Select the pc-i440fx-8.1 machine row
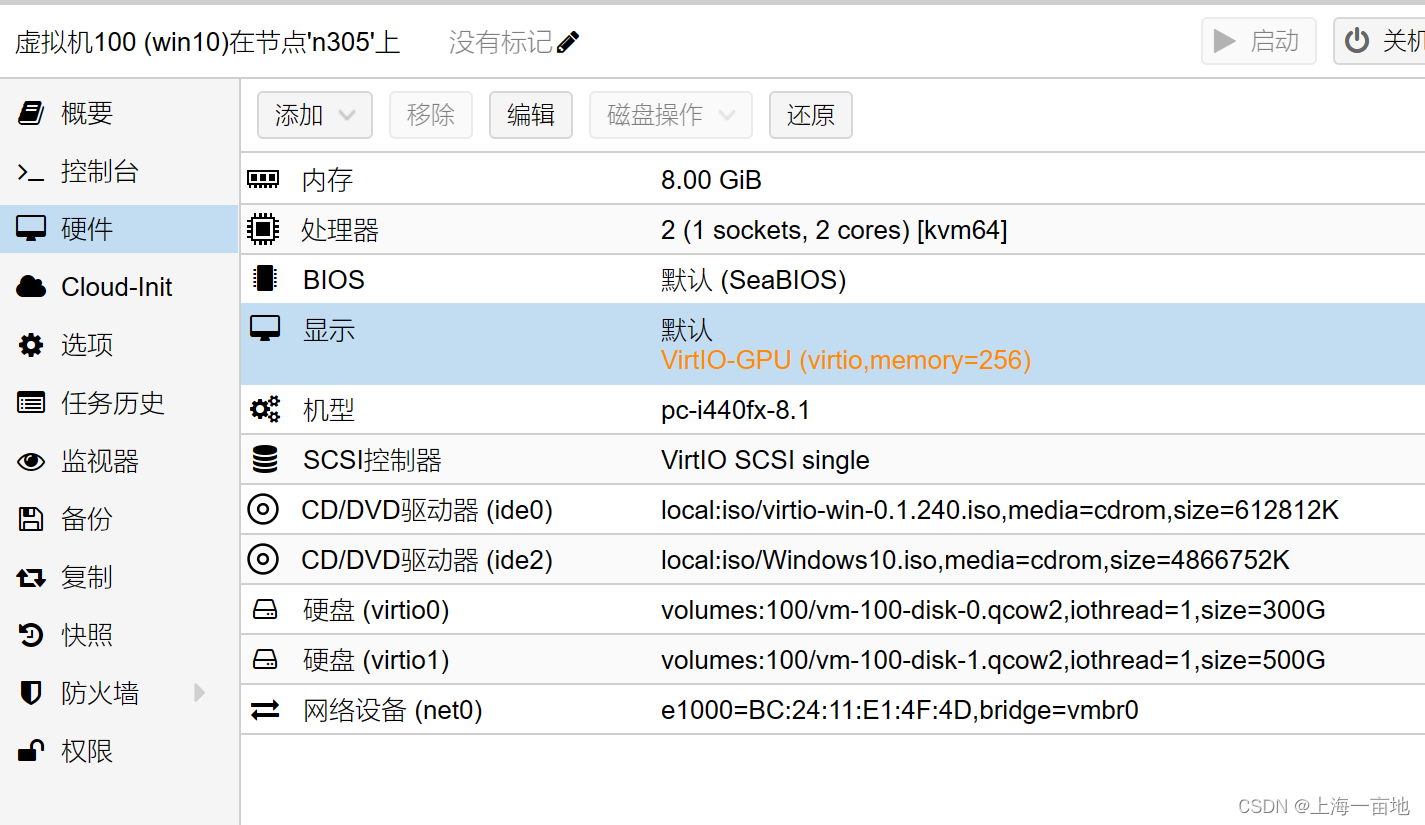Viewport: 1425px width, 825px height. [833, 410]
